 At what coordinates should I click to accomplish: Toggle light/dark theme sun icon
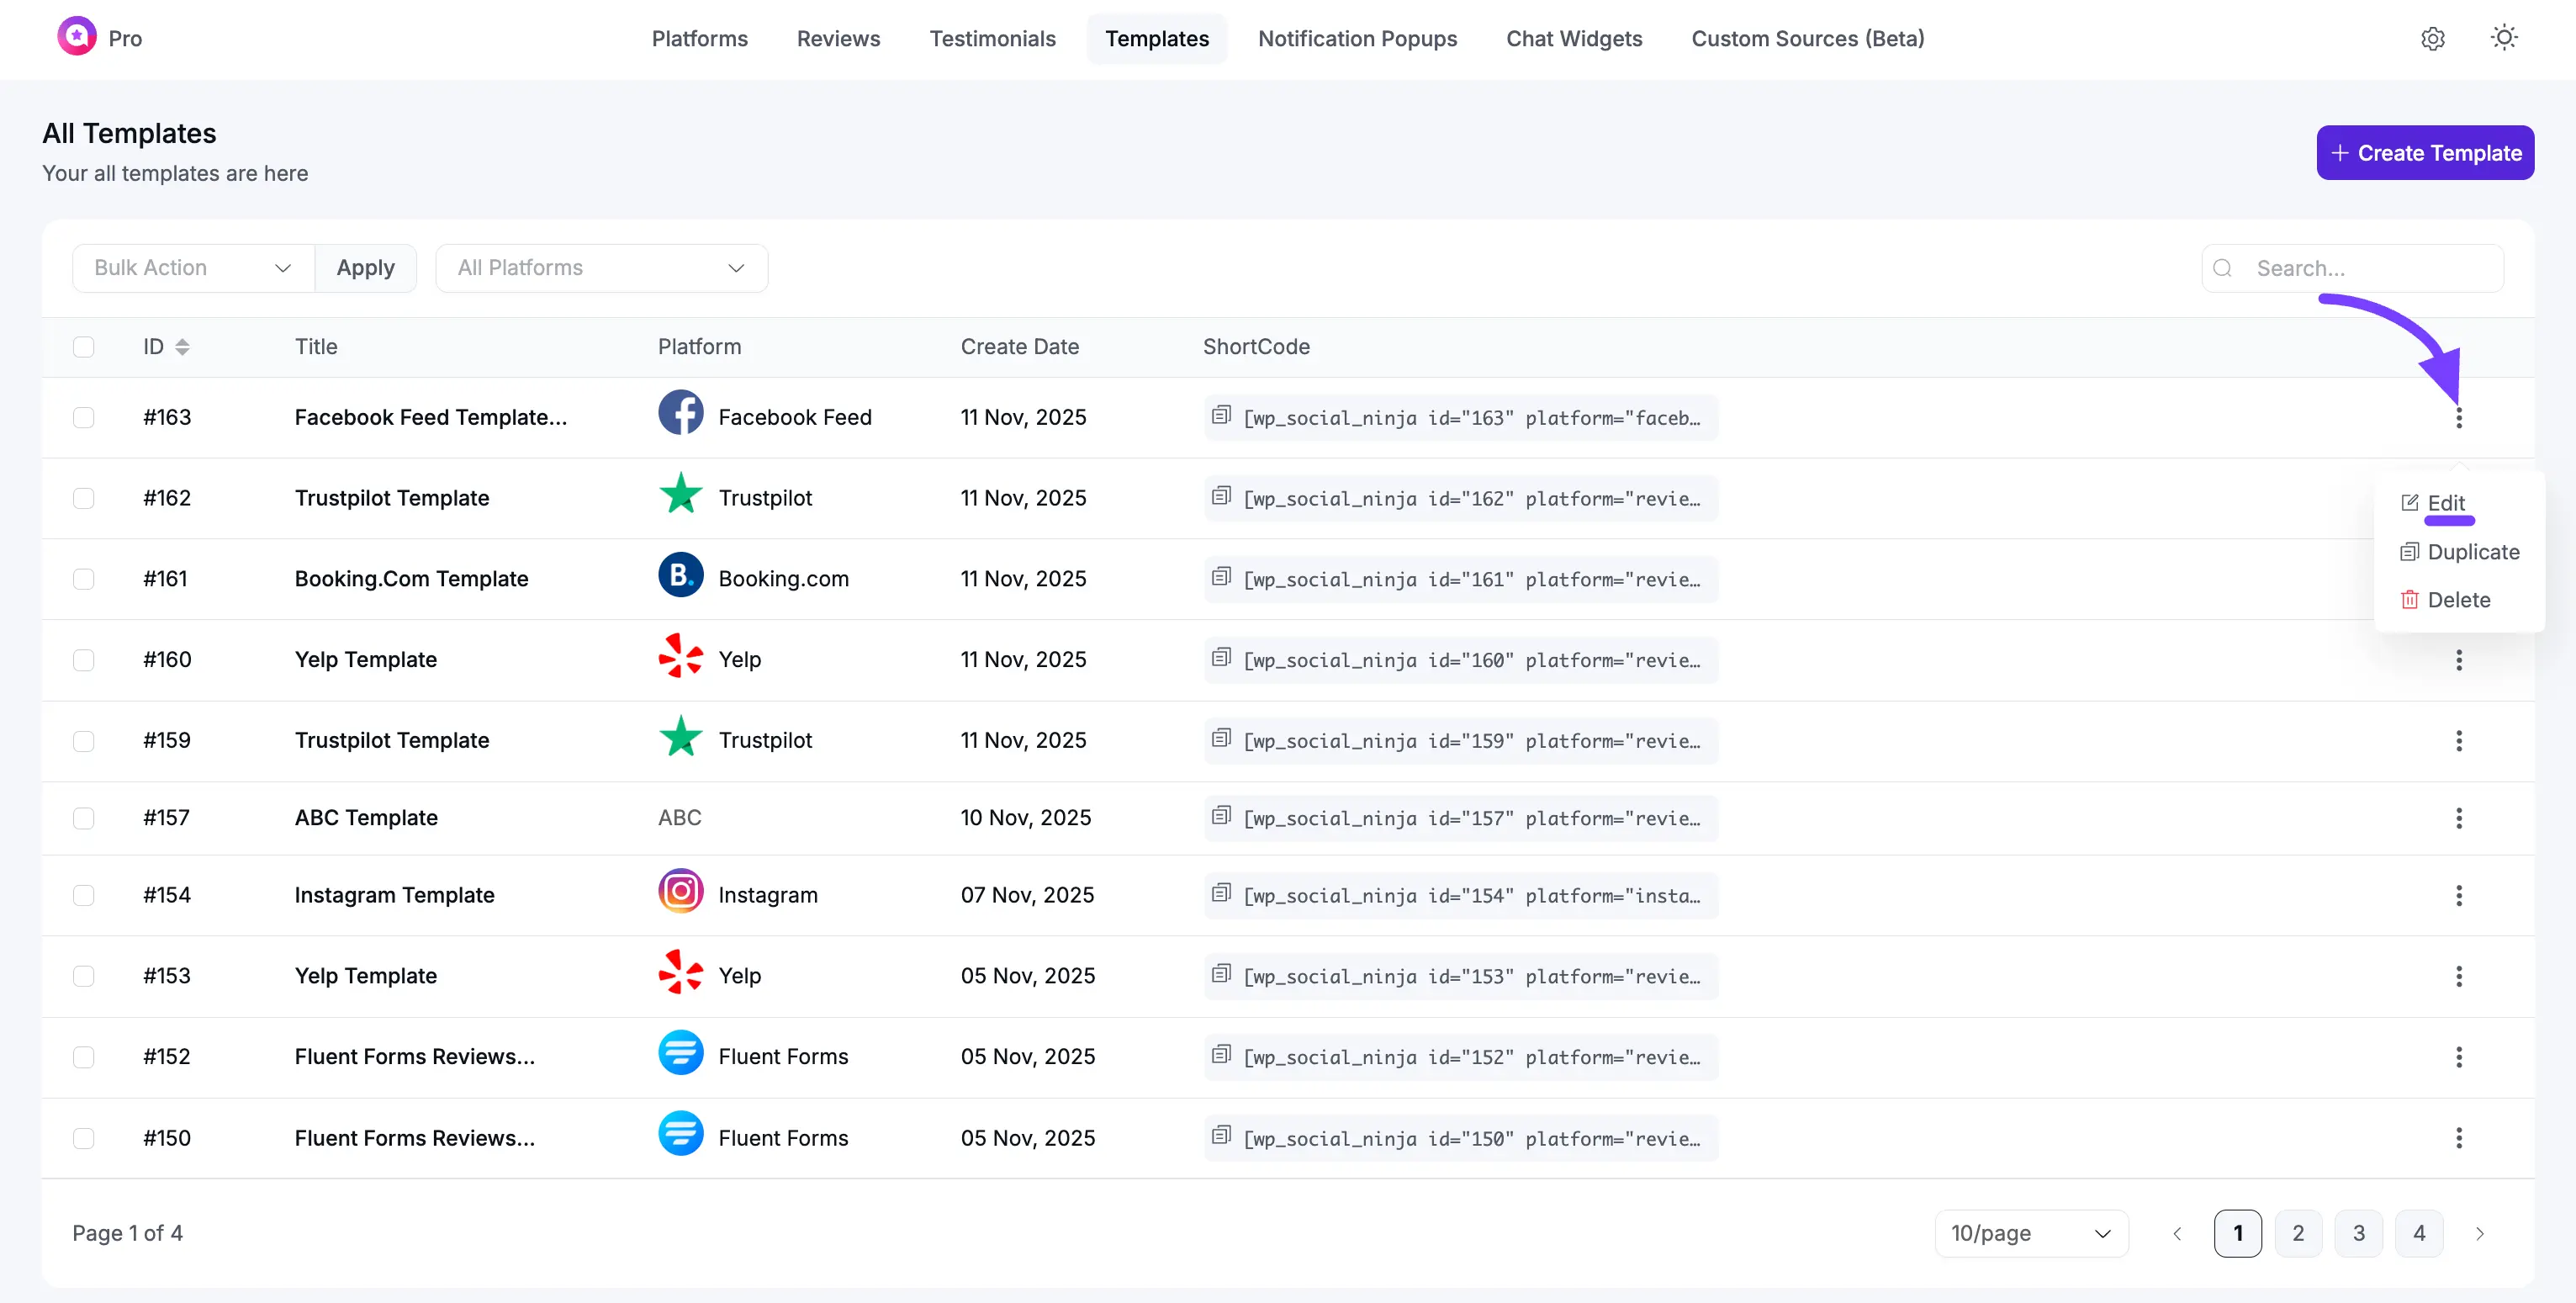(2503, 38)
